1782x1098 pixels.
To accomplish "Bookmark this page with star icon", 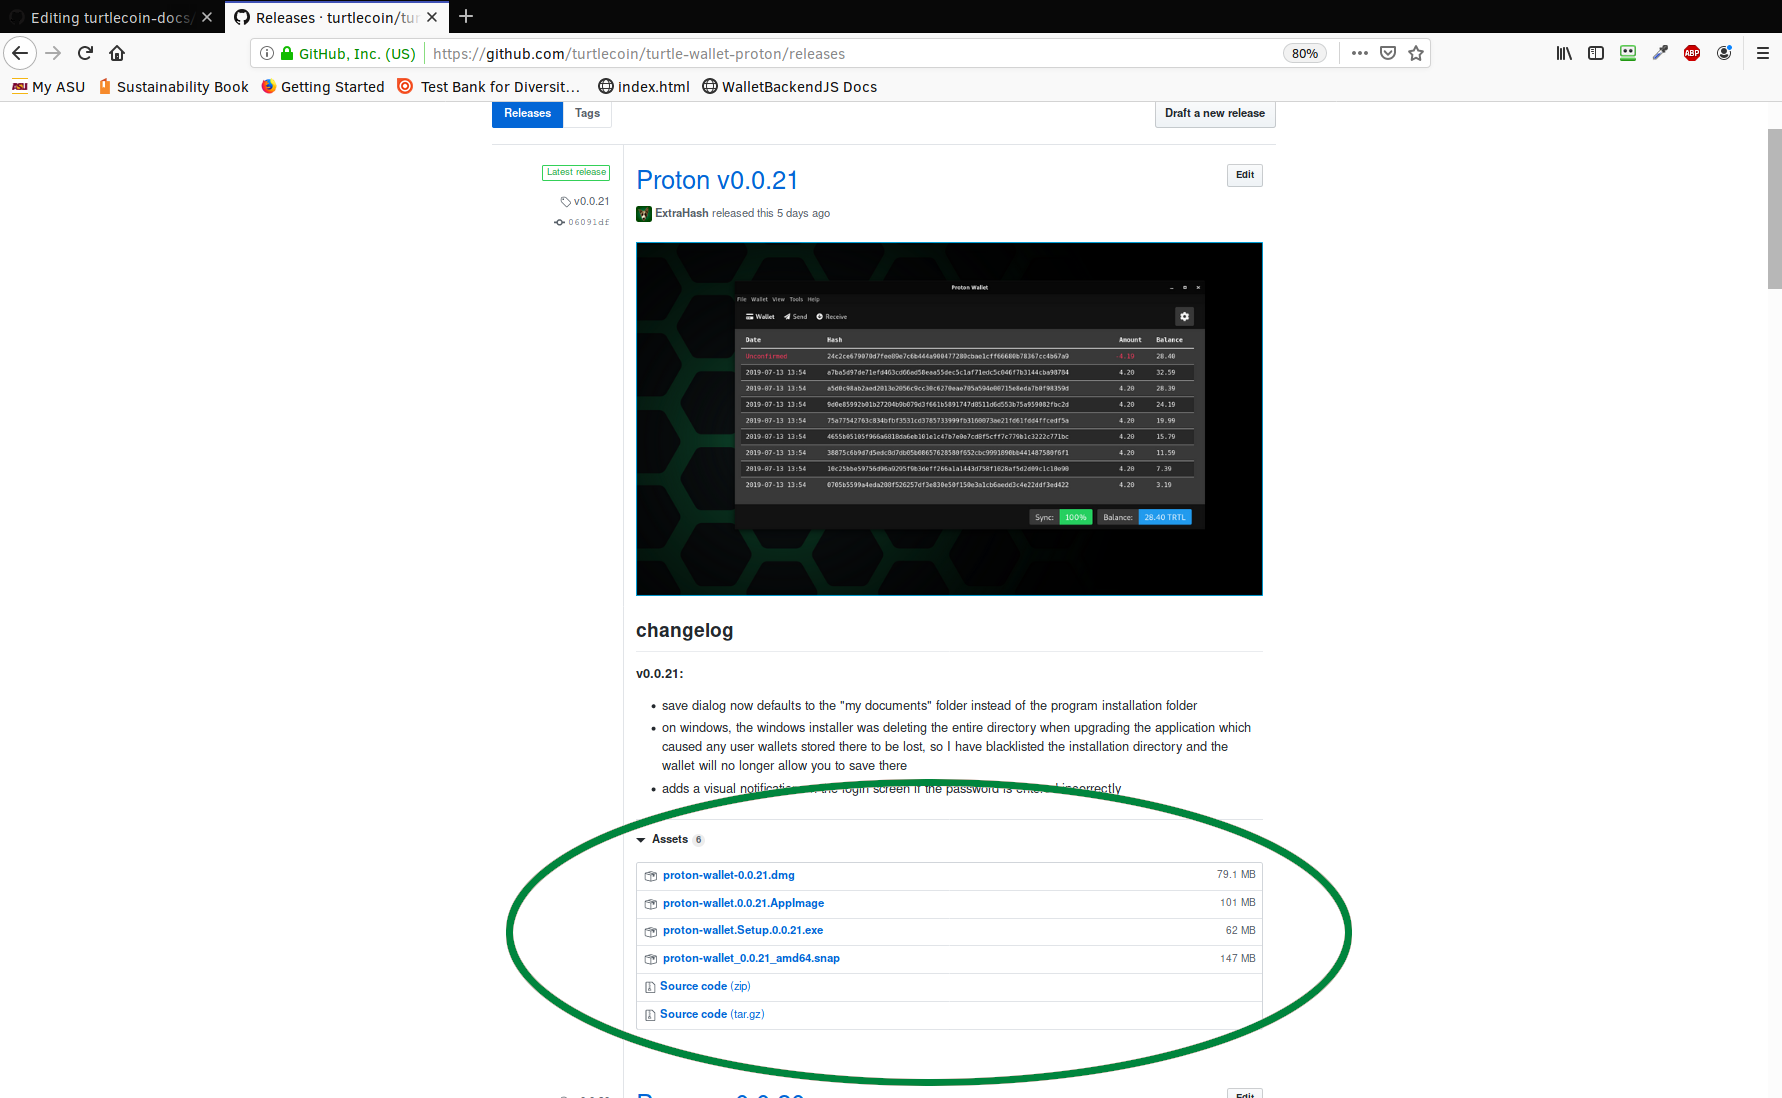I will click(1416, 53).
